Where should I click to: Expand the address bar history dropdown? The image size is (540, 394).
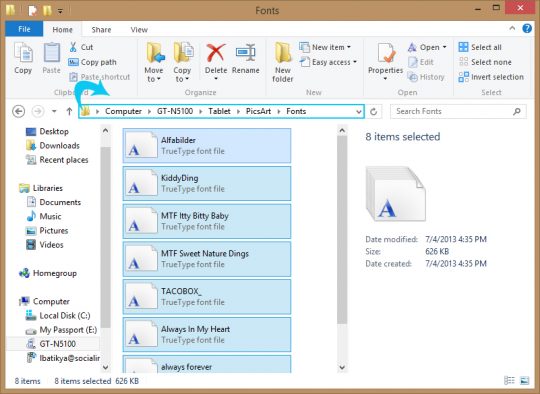pyautogui.click(x=359, y=112)
